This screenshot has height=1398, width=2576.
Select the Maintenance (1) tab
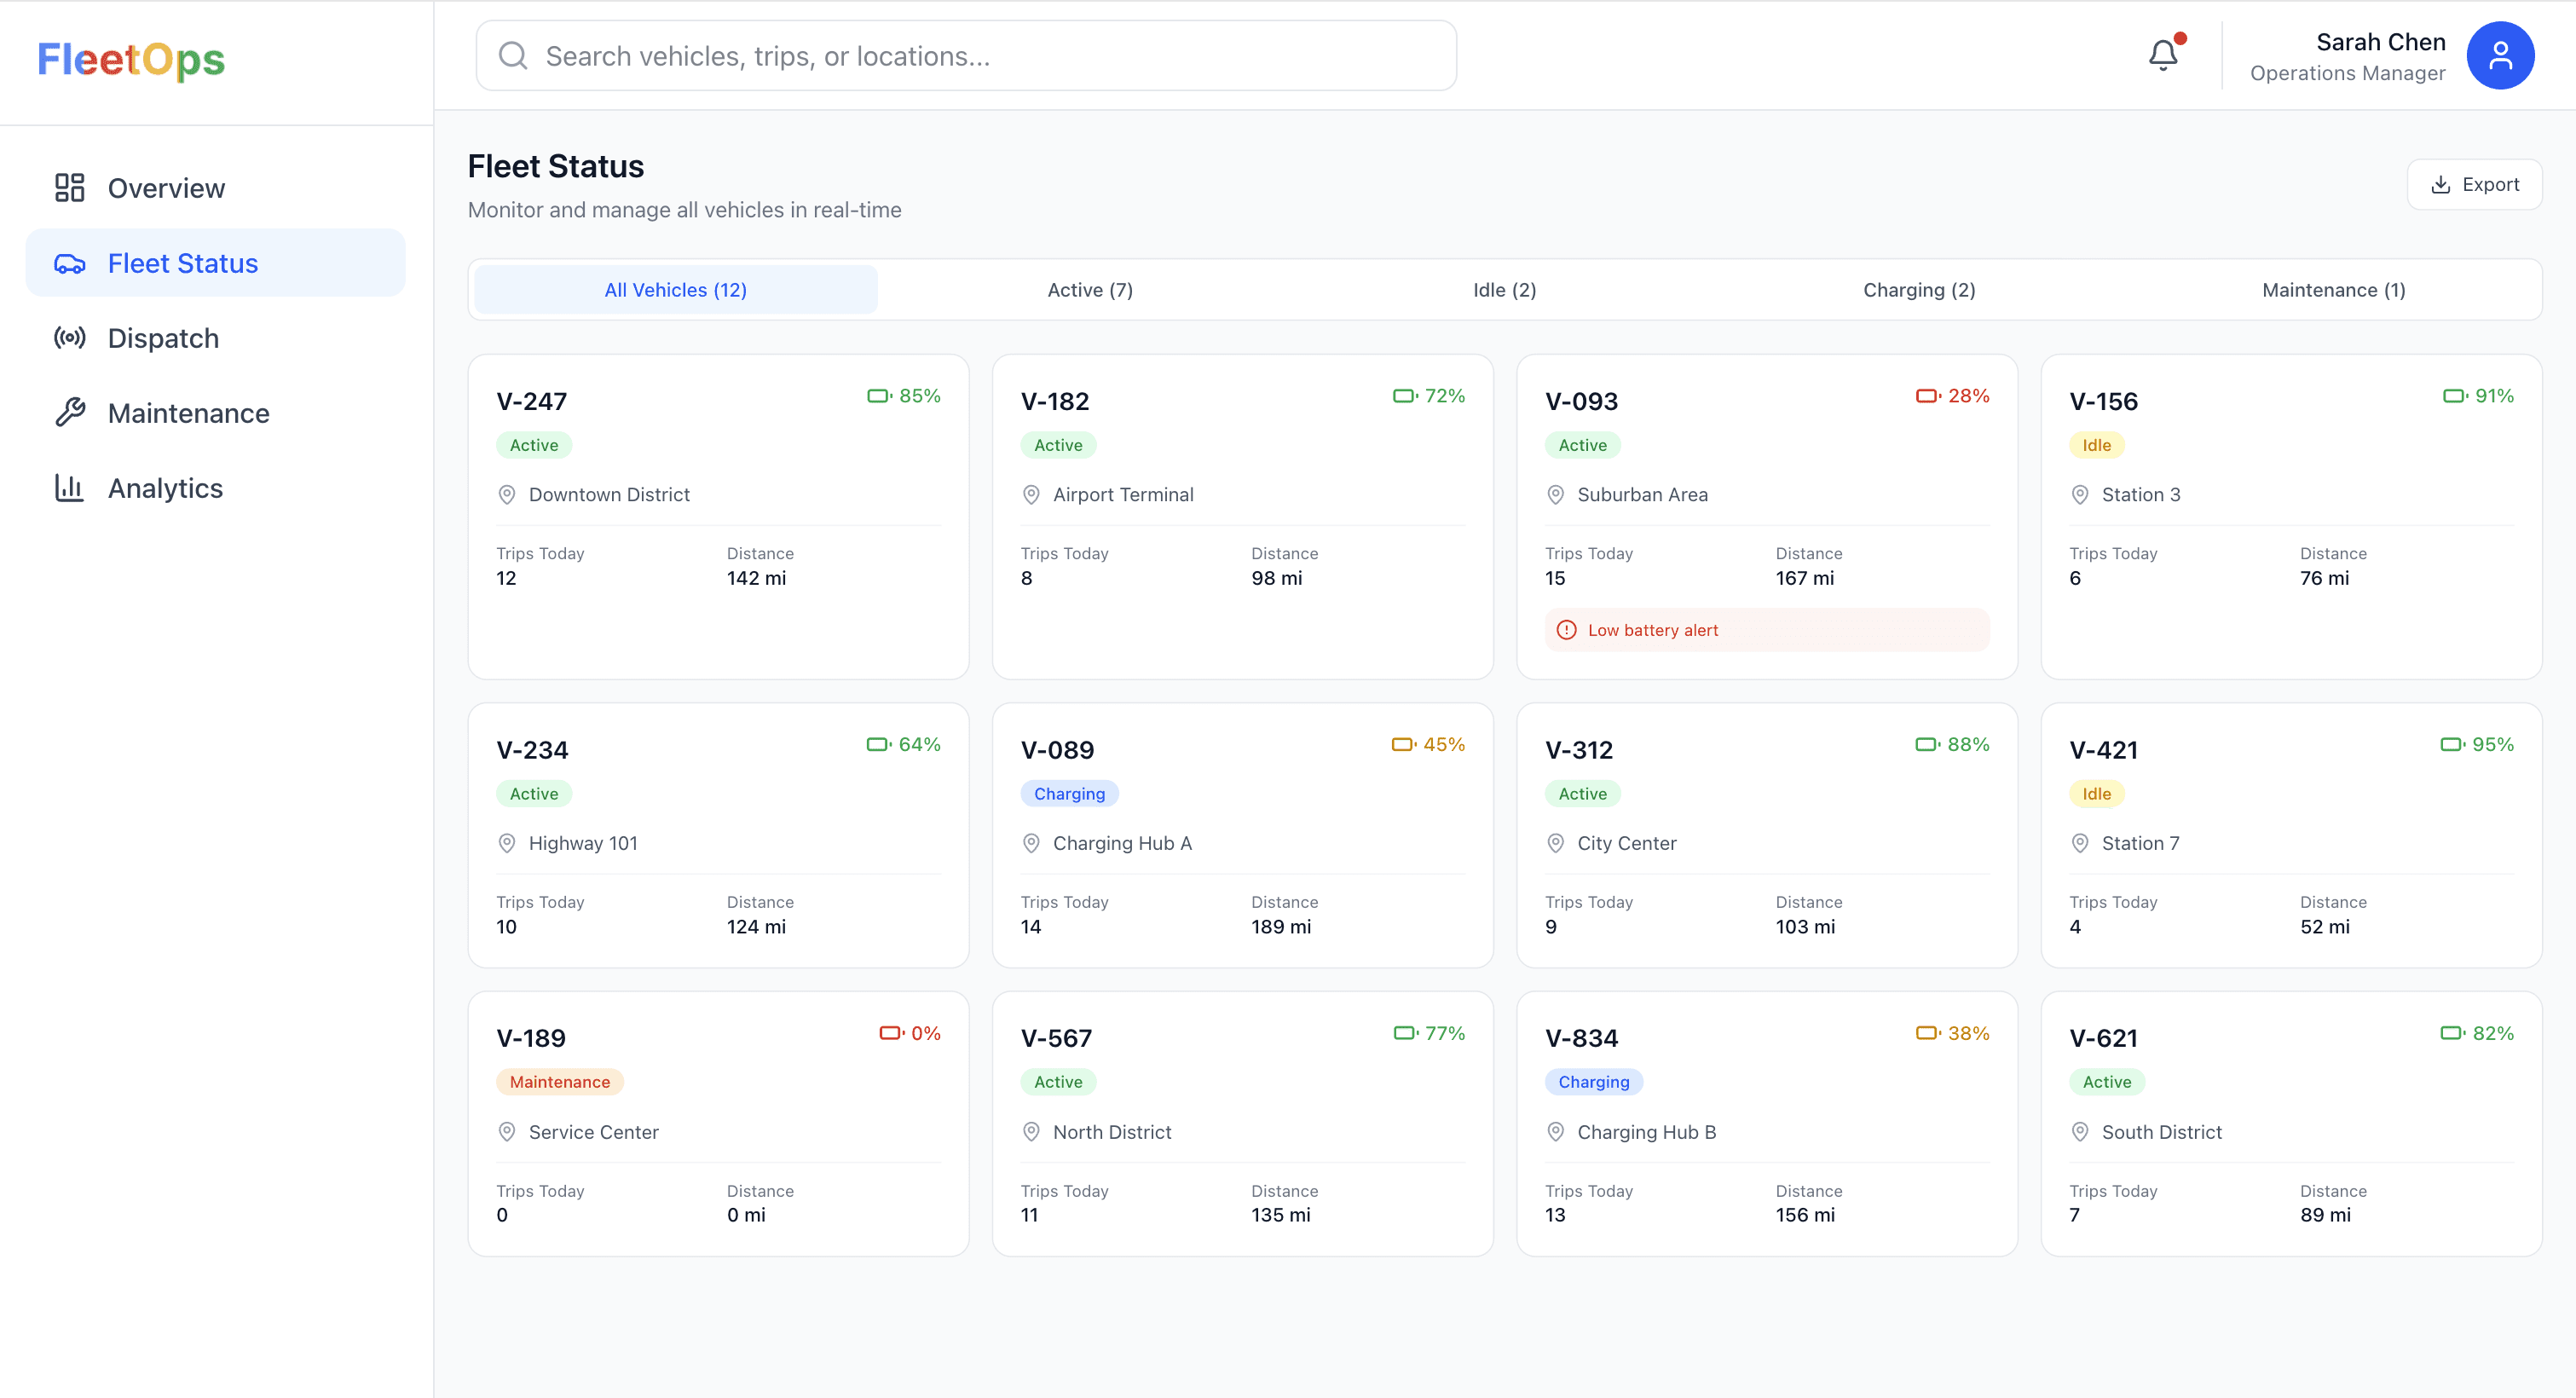(2332, 289)
